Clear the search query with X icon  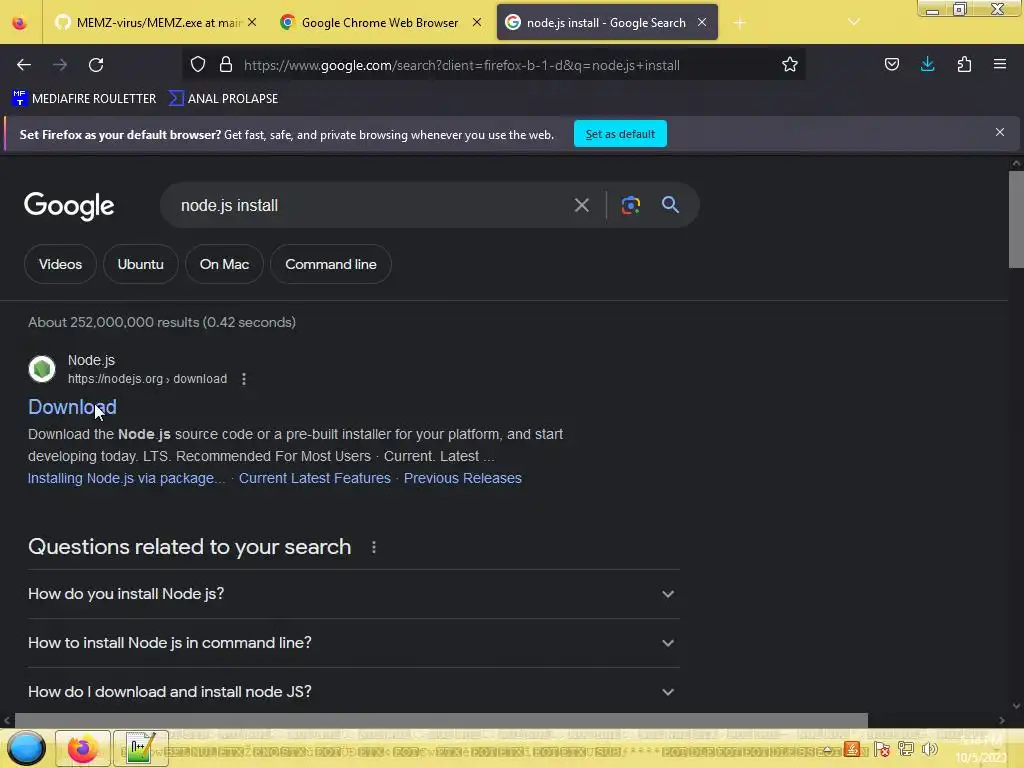pyautogui.click(x=581, y=205)
